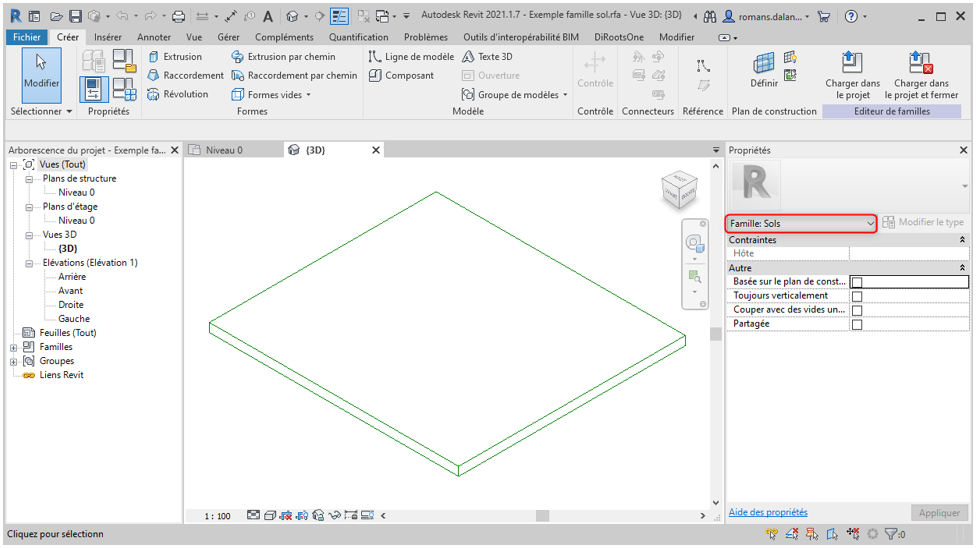This screenshot has width=976, height=548.
Task: Select Extrusion par chemin tool
Action: 285,57
